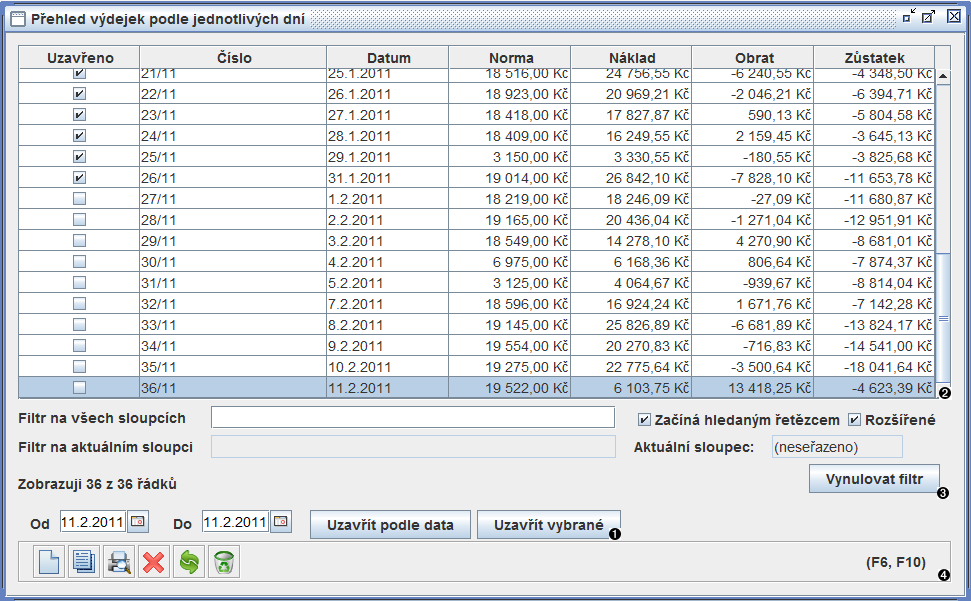The height and width of the screenshot is (601, 971).
Task: Check the Uzavřeno box for row 27/11
Action: click(x=79, y=199)
